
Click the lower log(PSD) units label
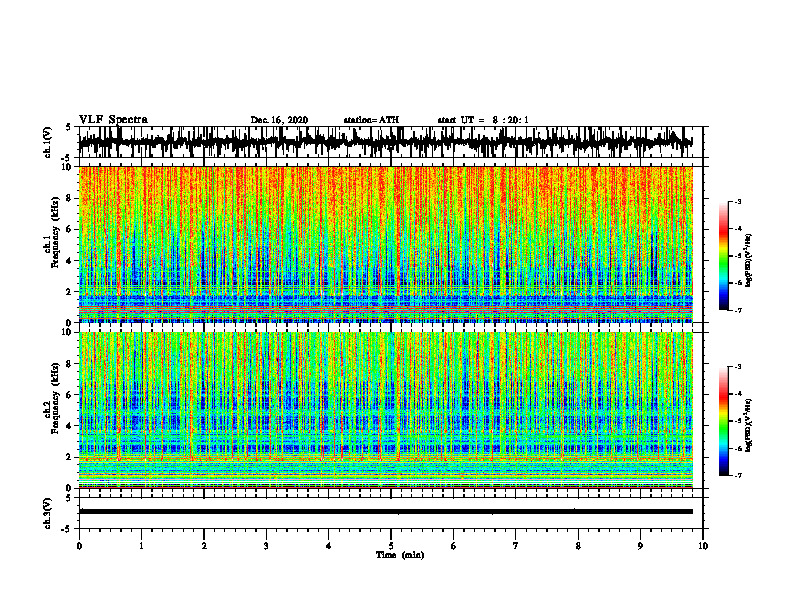[x=749, y=425]
